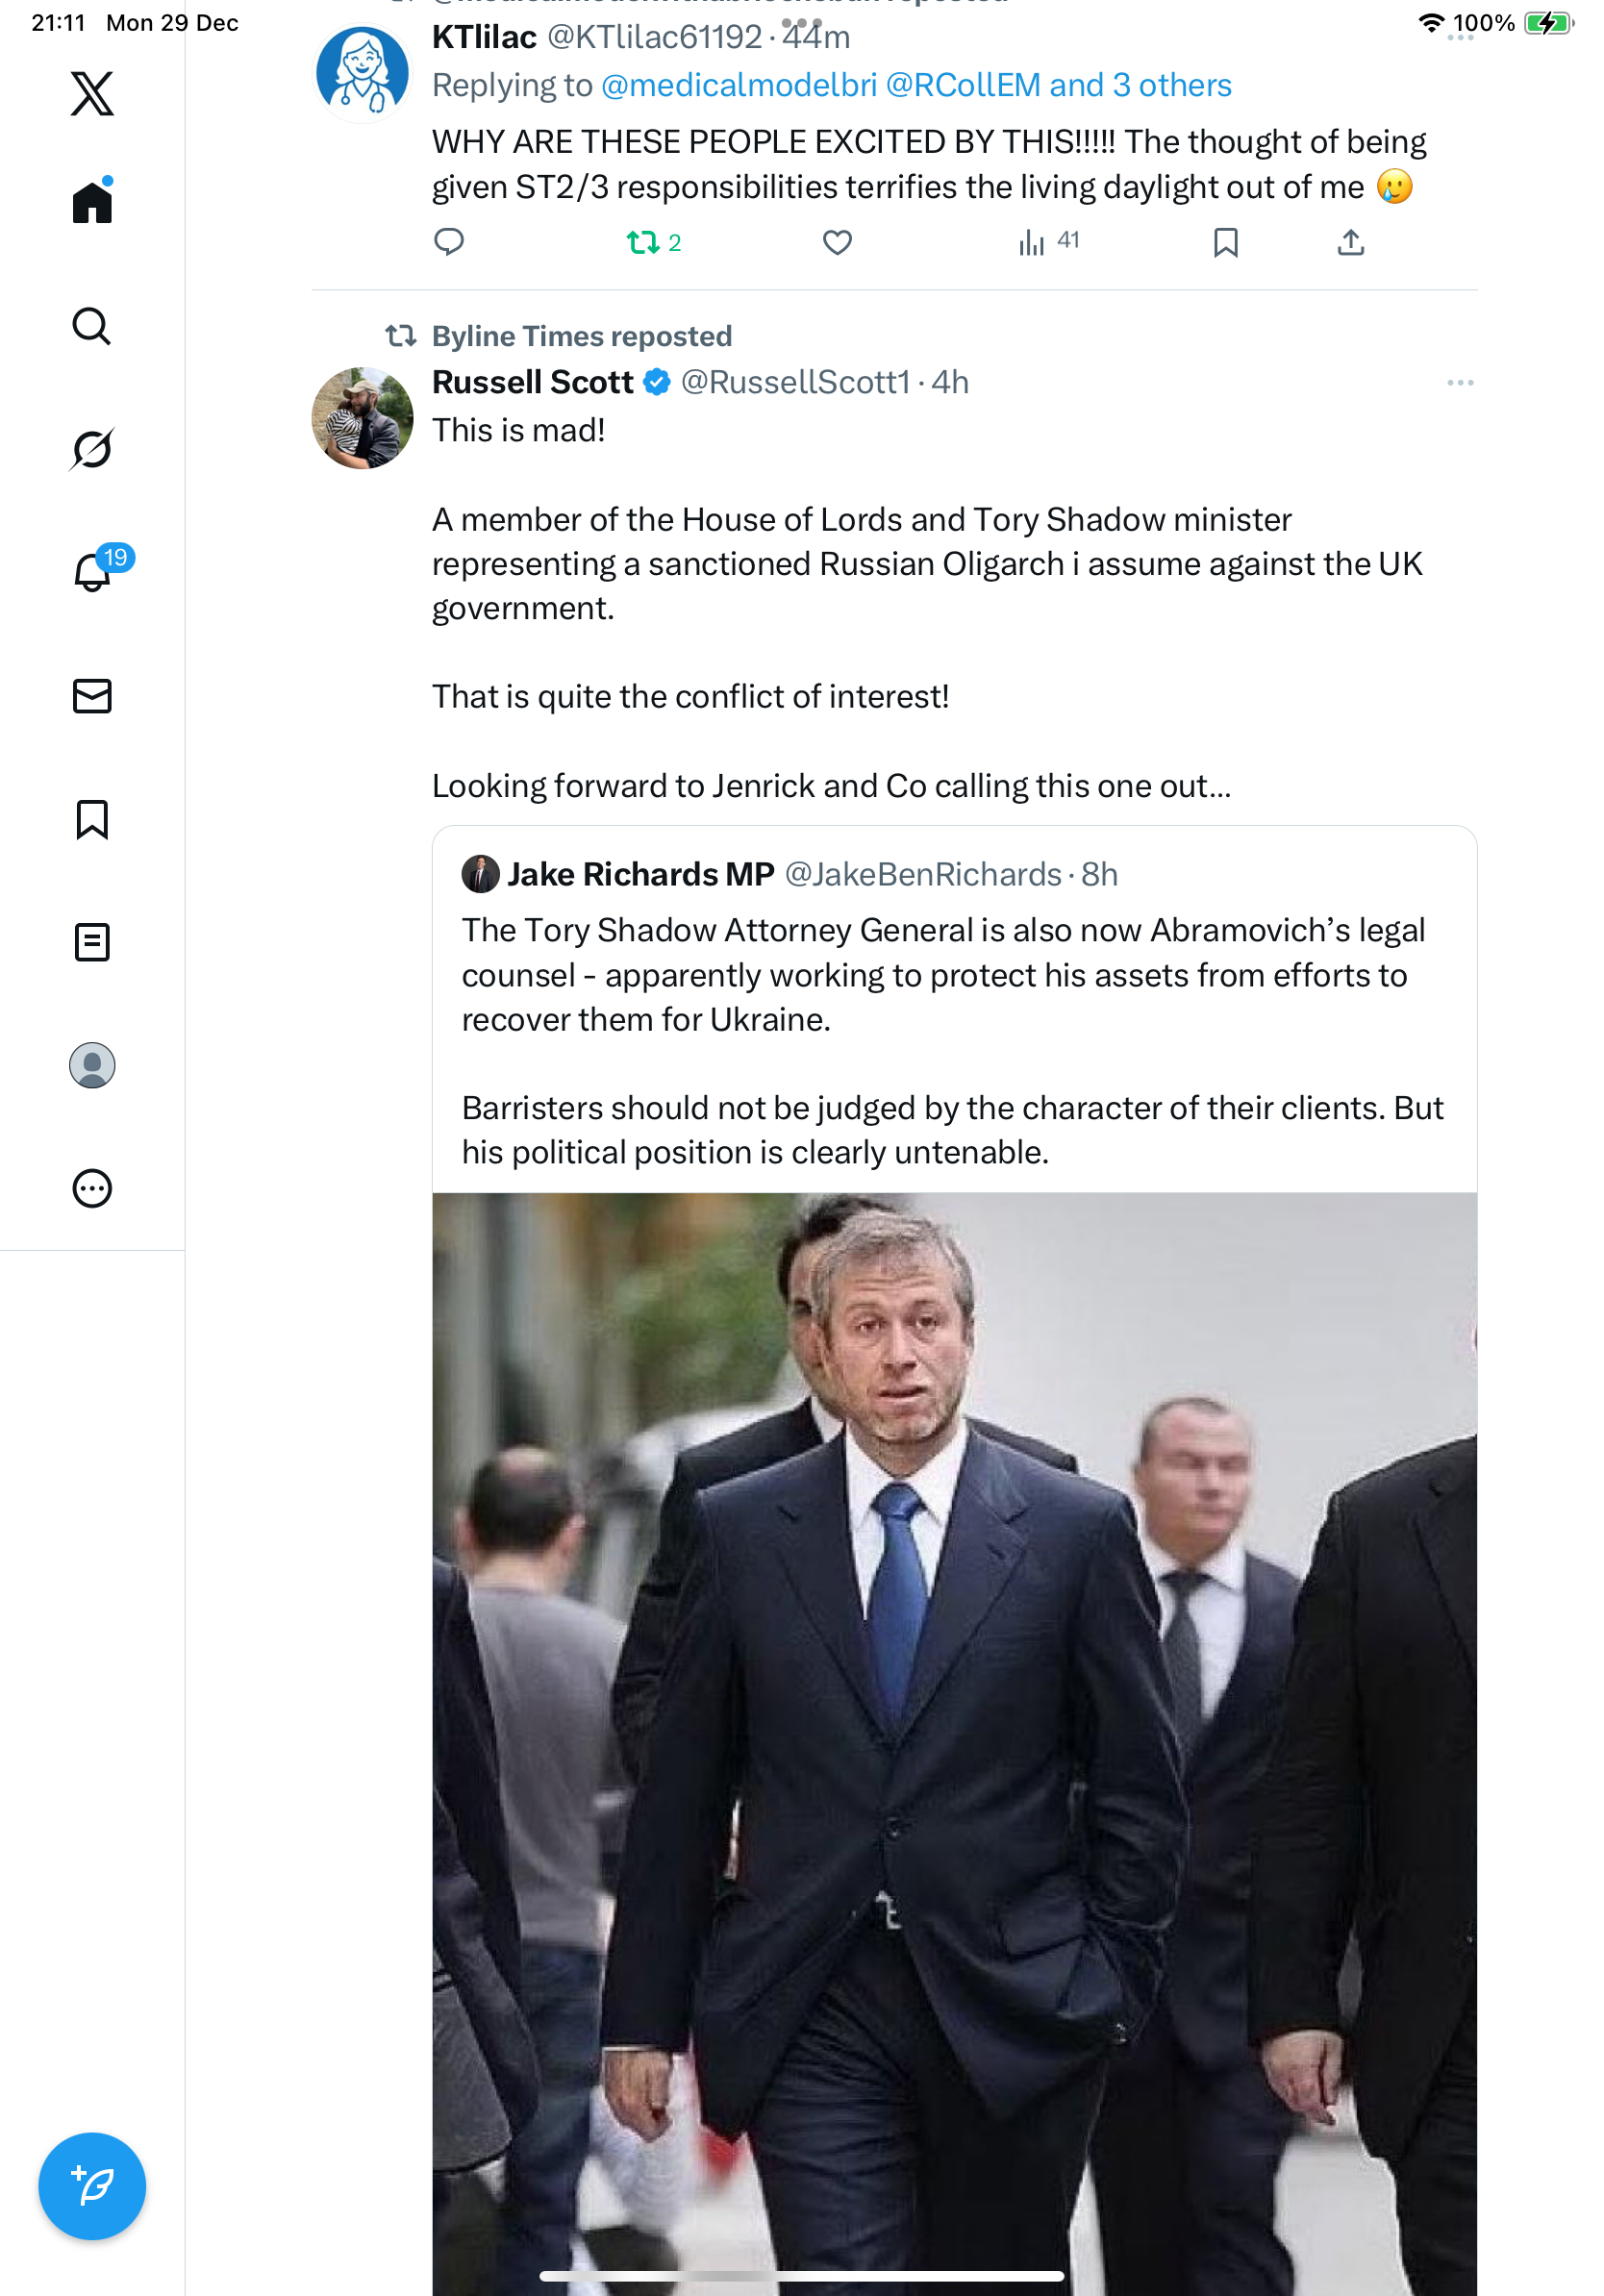Open more options on Russell Scott's post

tap(1460, 382)
